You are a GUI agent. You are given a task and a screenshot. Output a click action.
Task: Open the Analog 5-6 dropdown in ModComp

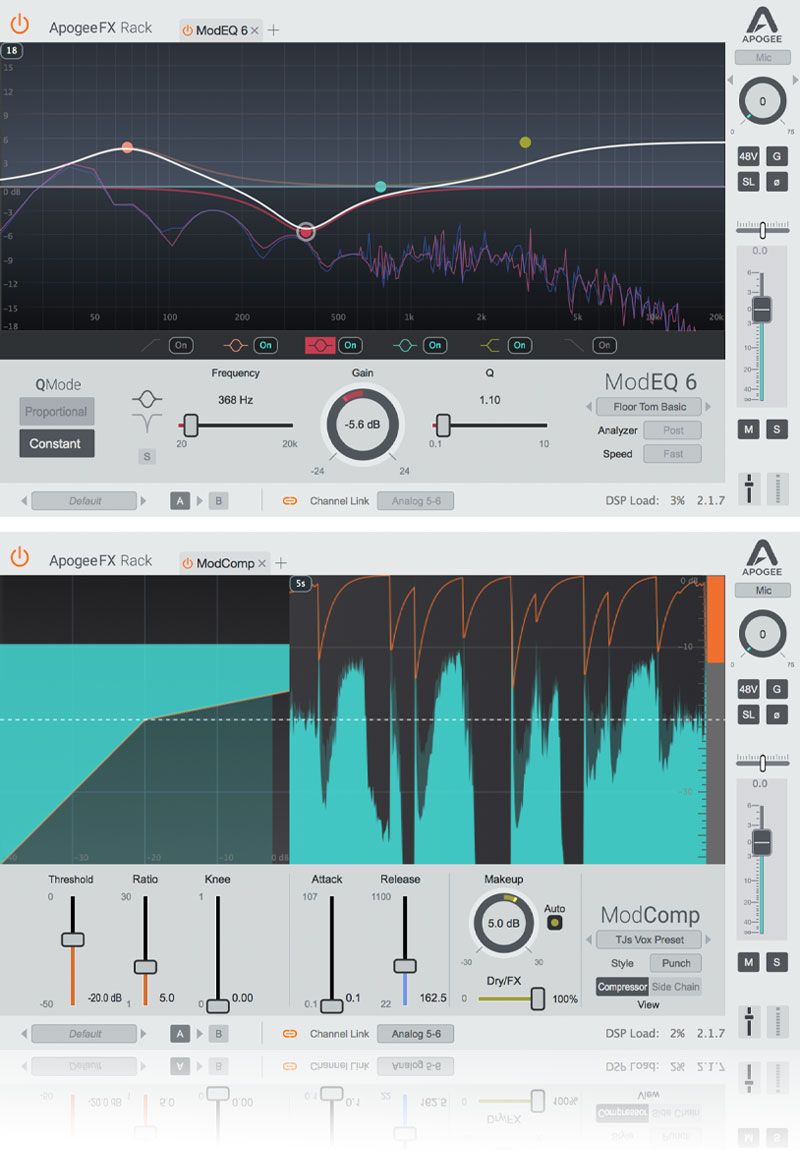pyautogui.click(x=415, y=1034)
